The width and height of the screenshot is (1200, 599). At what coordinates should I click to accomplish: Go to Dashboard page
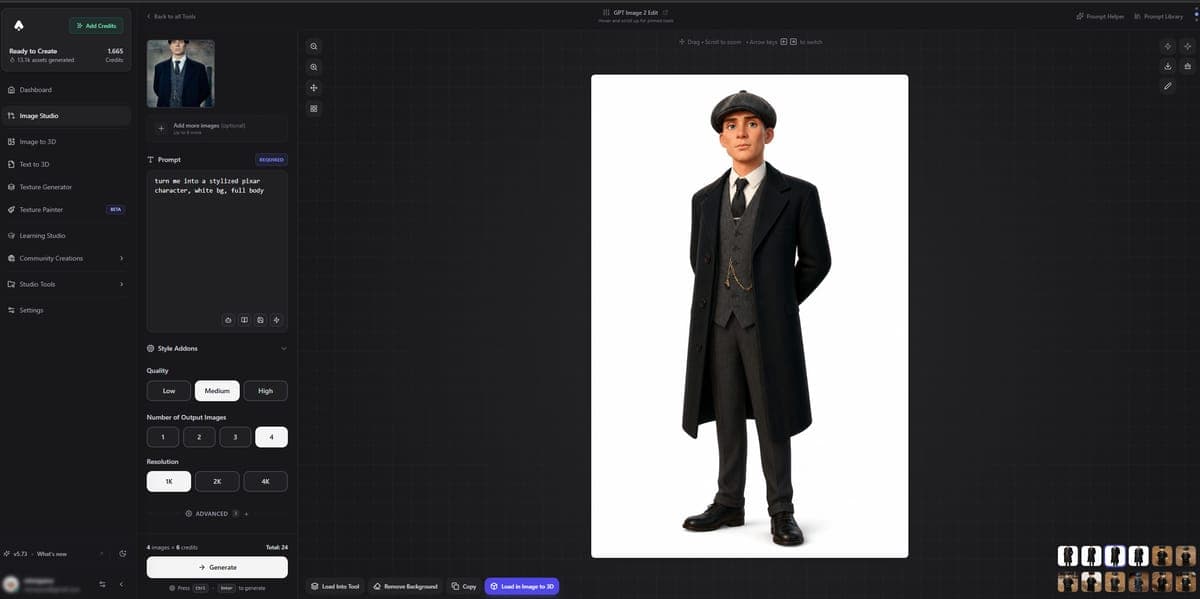click(x=66, y=90)
